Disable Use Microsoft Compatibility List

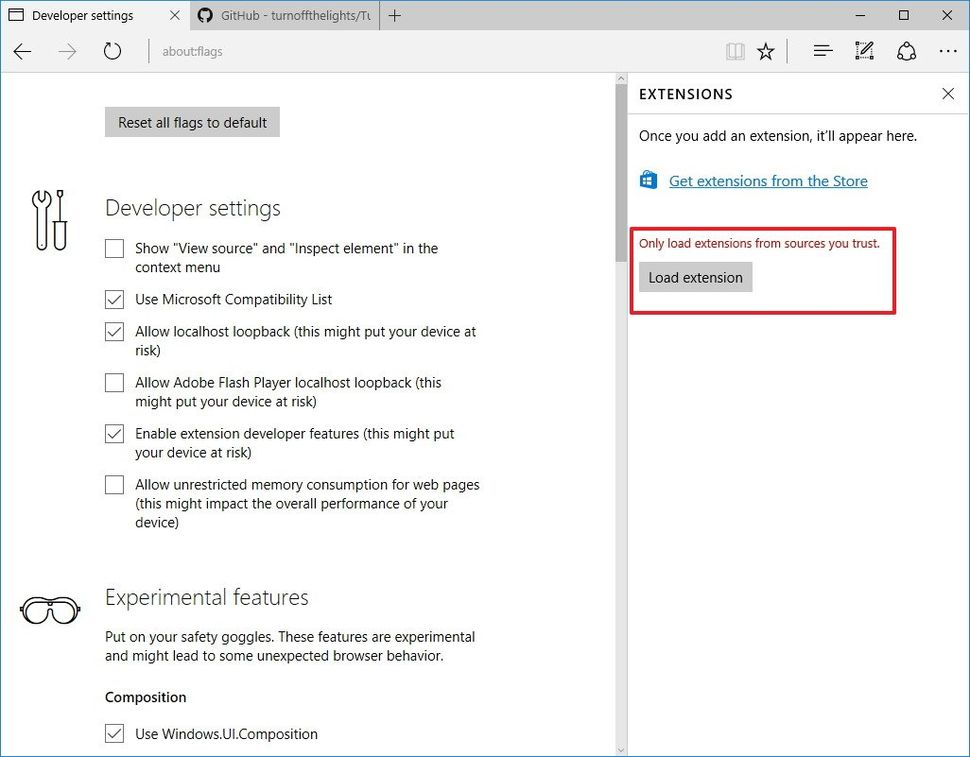(114, 298)
